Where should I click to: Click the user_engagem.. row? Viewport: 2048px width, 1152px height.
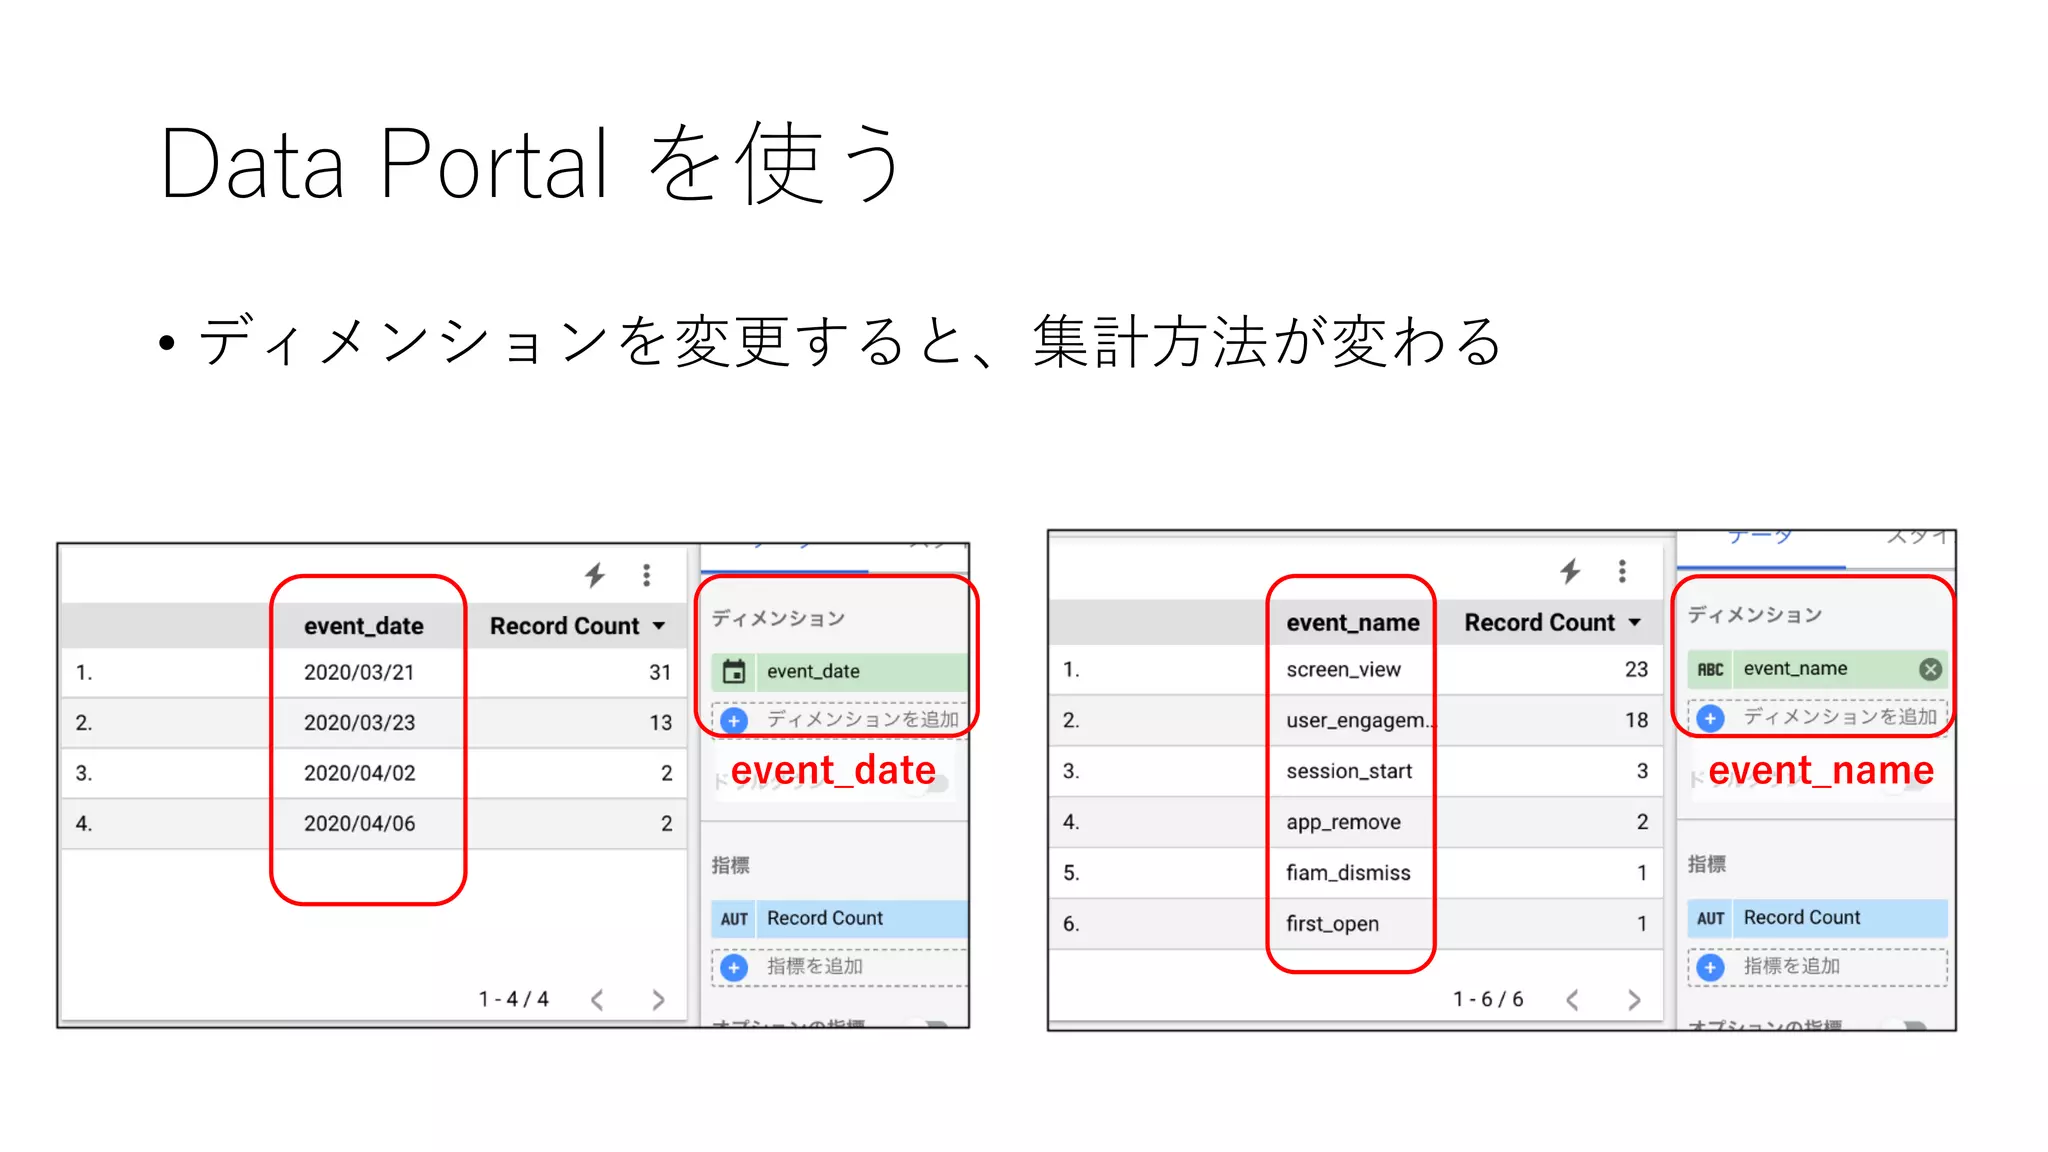coord(1356,720)
